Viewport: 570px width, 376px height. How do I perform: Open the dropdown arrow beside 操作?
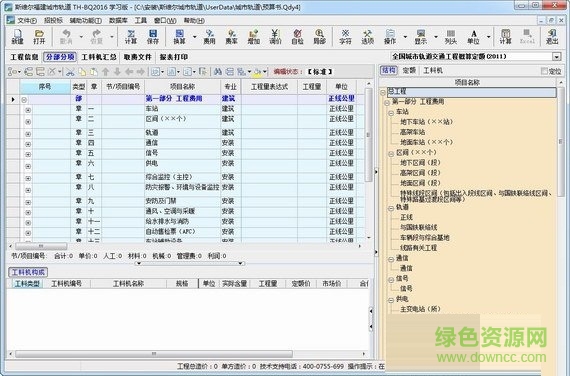(405, 37)
